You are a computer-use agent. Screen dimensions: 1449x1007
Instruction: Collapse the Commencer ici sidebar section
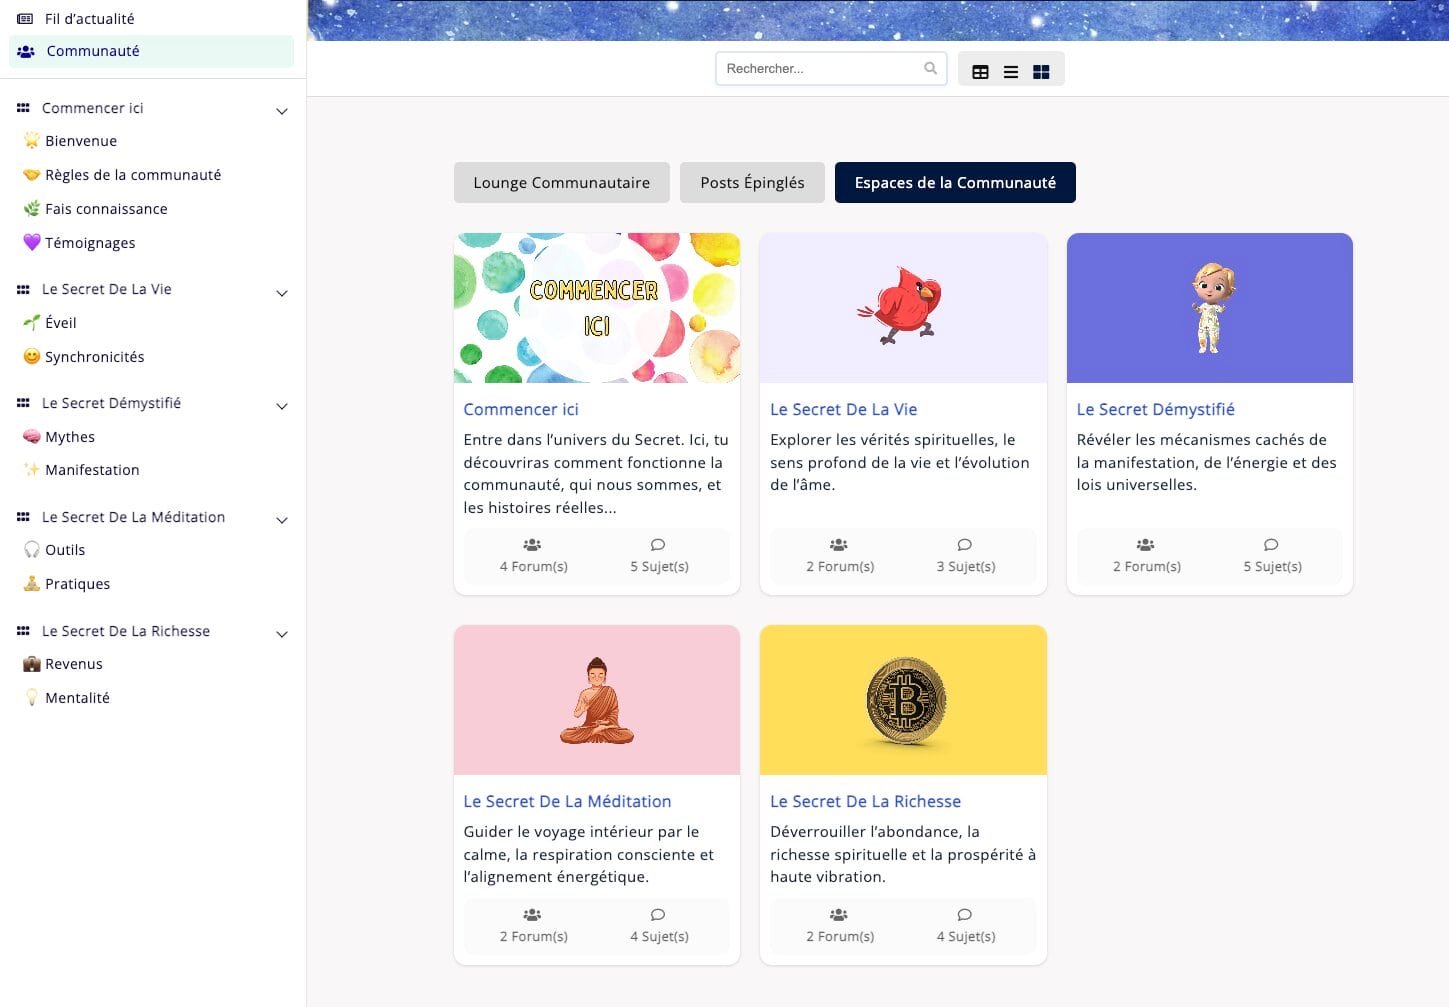click(282, 111)
